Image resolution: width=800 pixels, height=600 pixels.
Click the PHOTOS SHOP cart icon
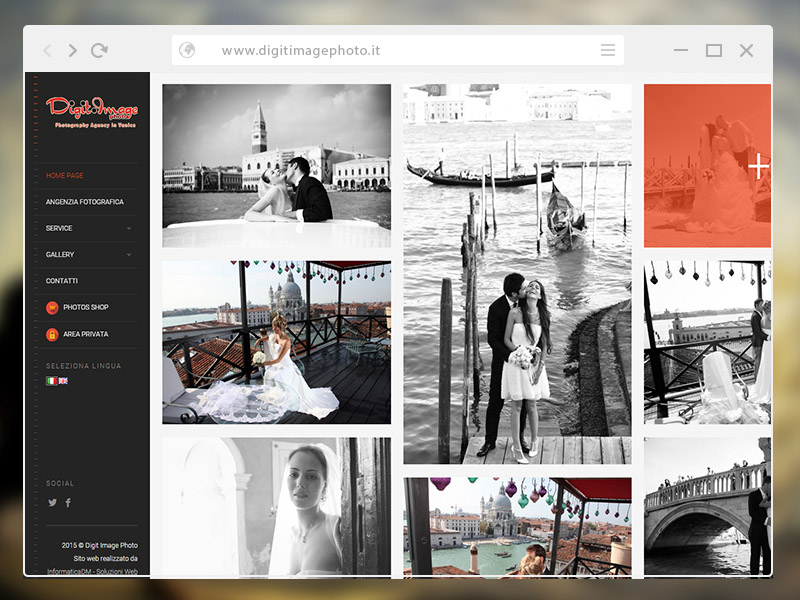[52, 308]
